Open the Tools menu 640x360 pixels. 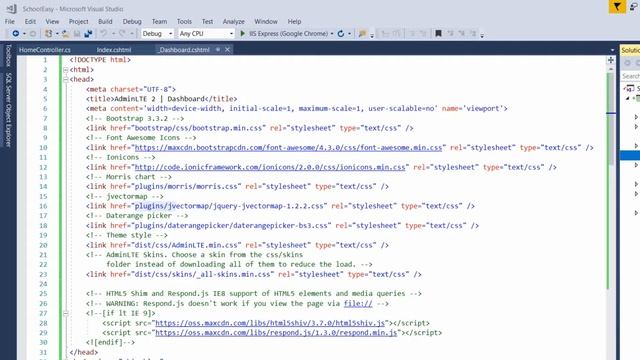184,21
